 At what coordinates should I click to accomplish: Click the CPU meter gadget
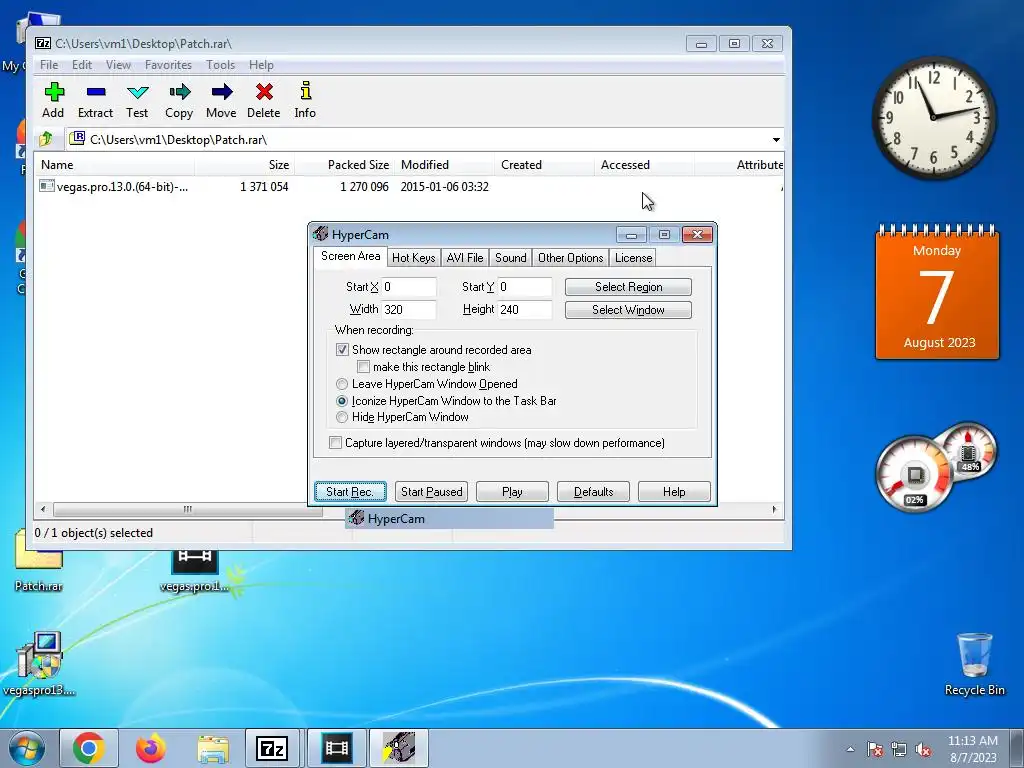[916, 474]
